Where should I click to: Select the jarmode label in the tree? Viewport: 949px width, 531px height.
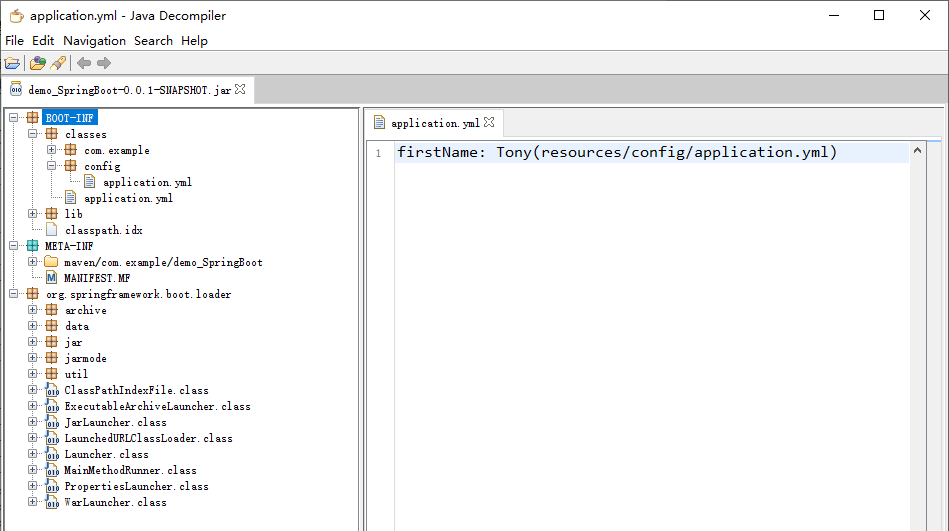pos(85,358)
